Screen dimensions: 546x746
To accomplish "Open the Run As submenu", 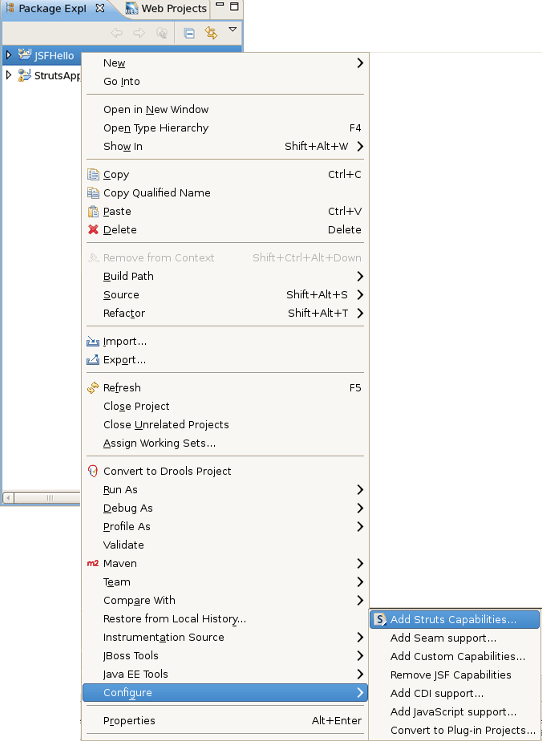I will click(x=225, y=490).
